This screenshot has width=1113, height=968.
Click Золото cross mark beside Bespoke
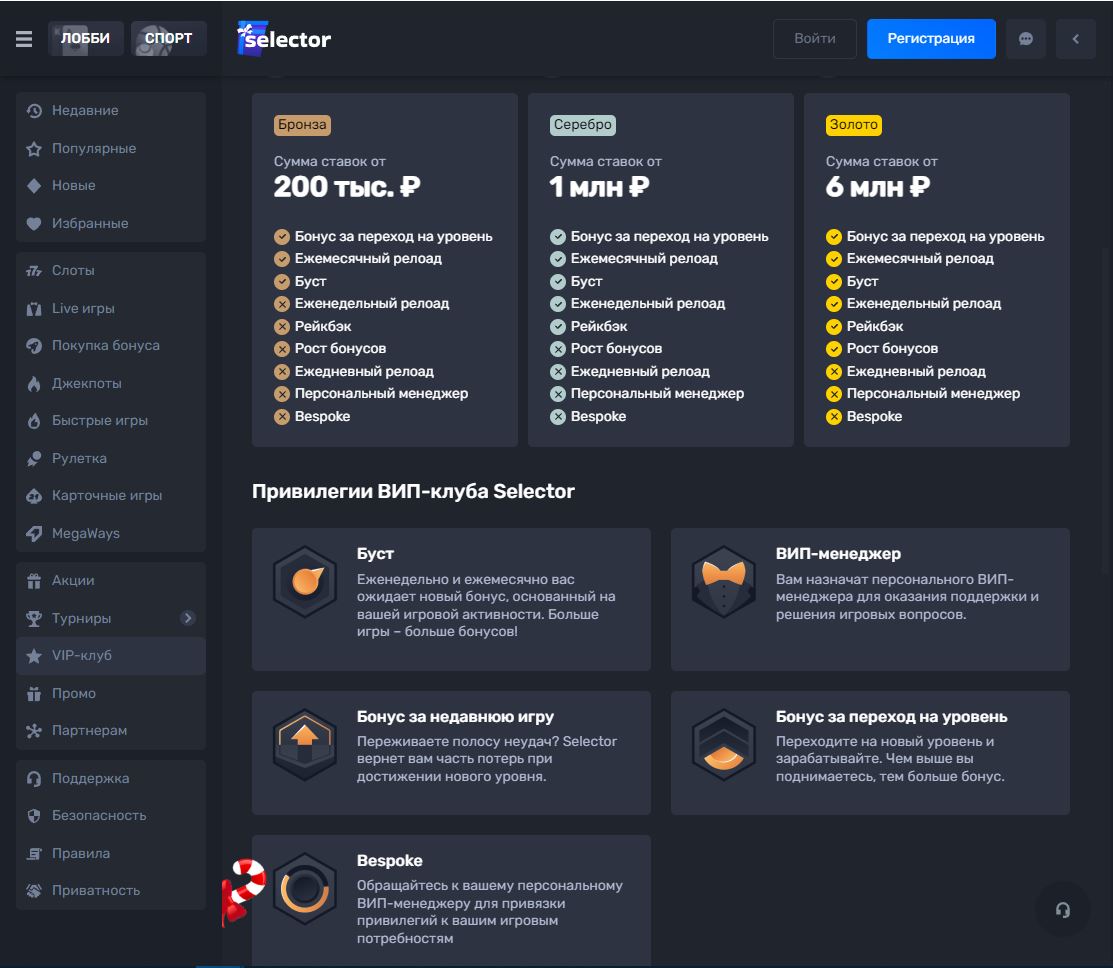point(834,416)
